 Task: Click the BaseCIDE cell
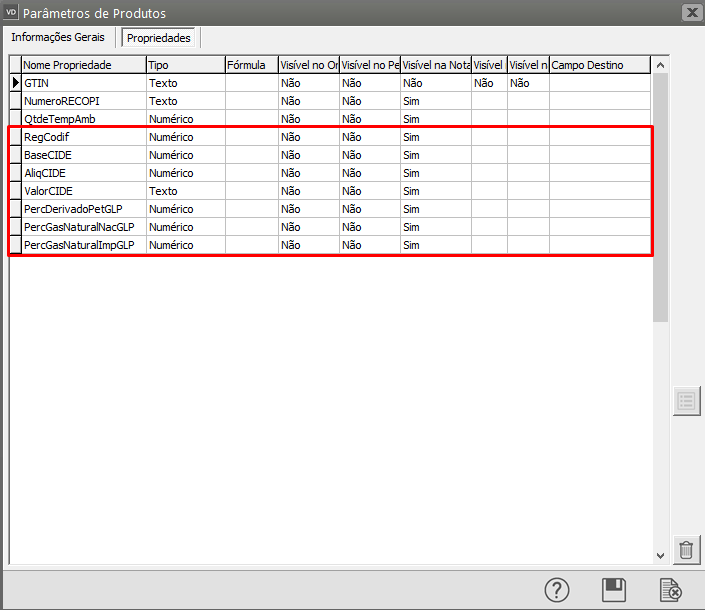coord(84,155)
